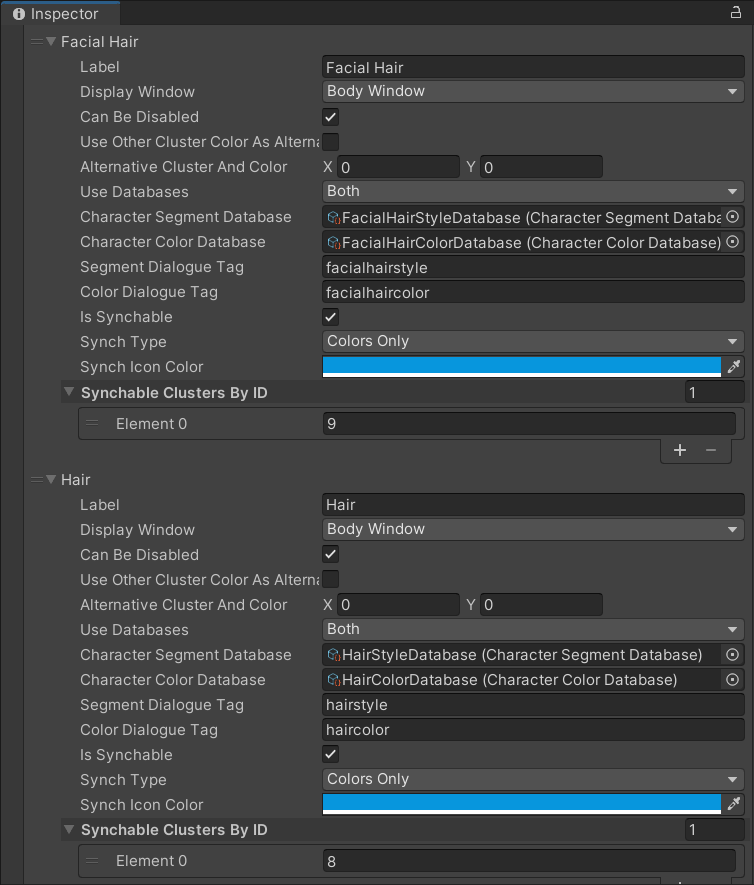Remove element with minus button in Facial Hair list
Screen dimensions: 754x885
click(x=711, y=450)
